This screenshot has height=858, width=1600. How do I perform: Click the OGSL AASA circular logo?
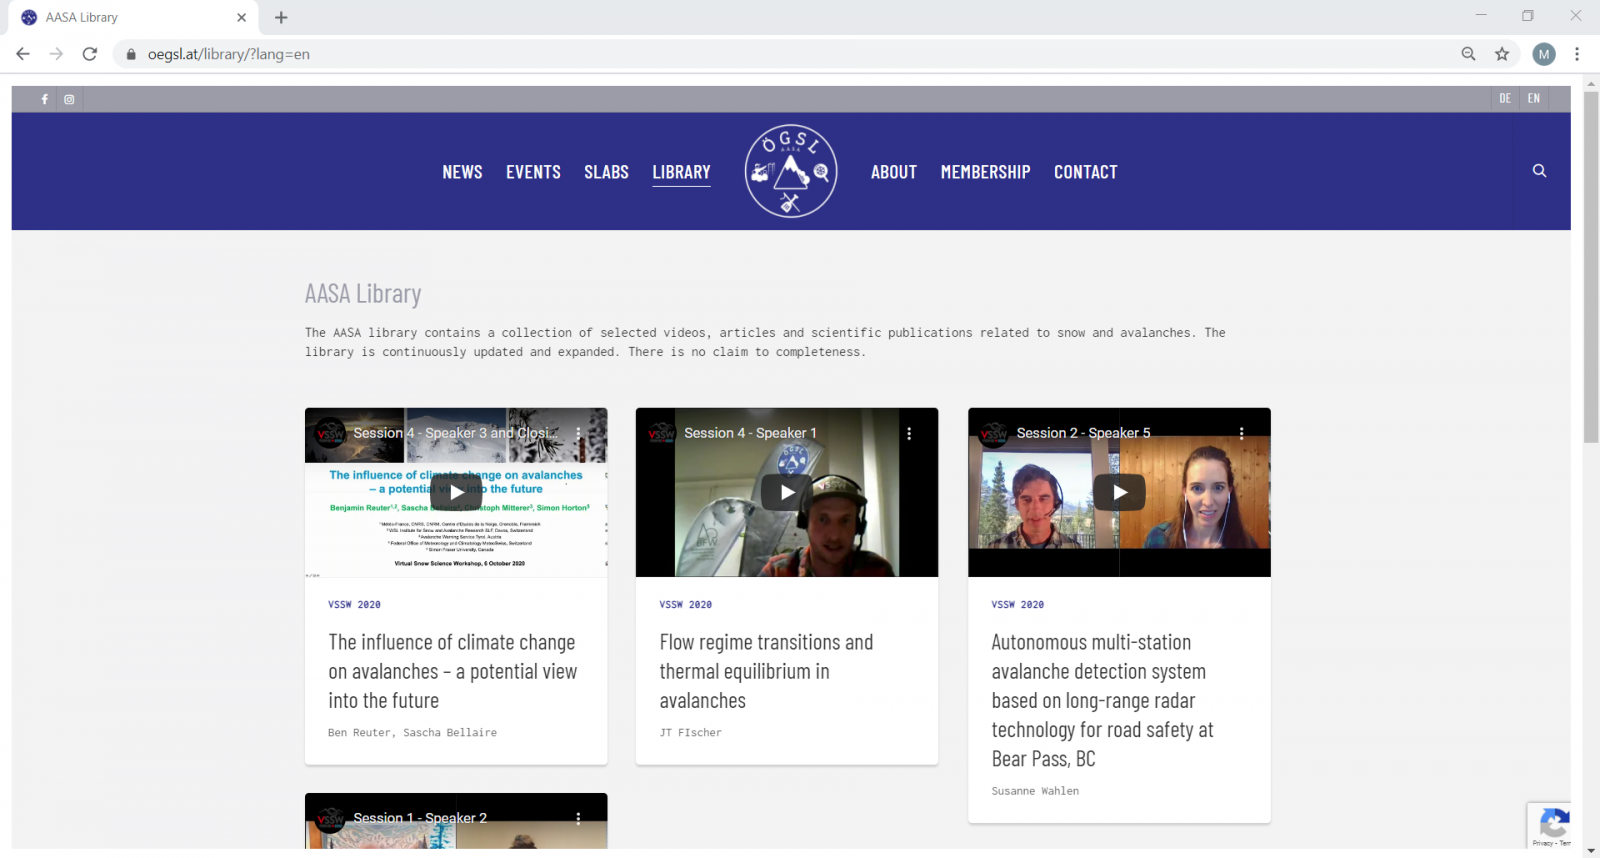(791, 171)
